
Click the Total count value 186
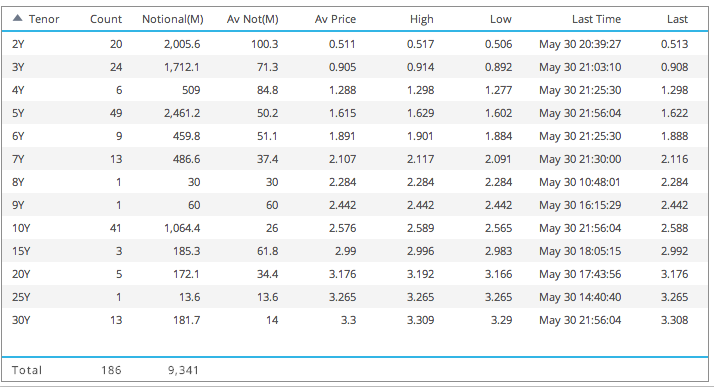111,370
